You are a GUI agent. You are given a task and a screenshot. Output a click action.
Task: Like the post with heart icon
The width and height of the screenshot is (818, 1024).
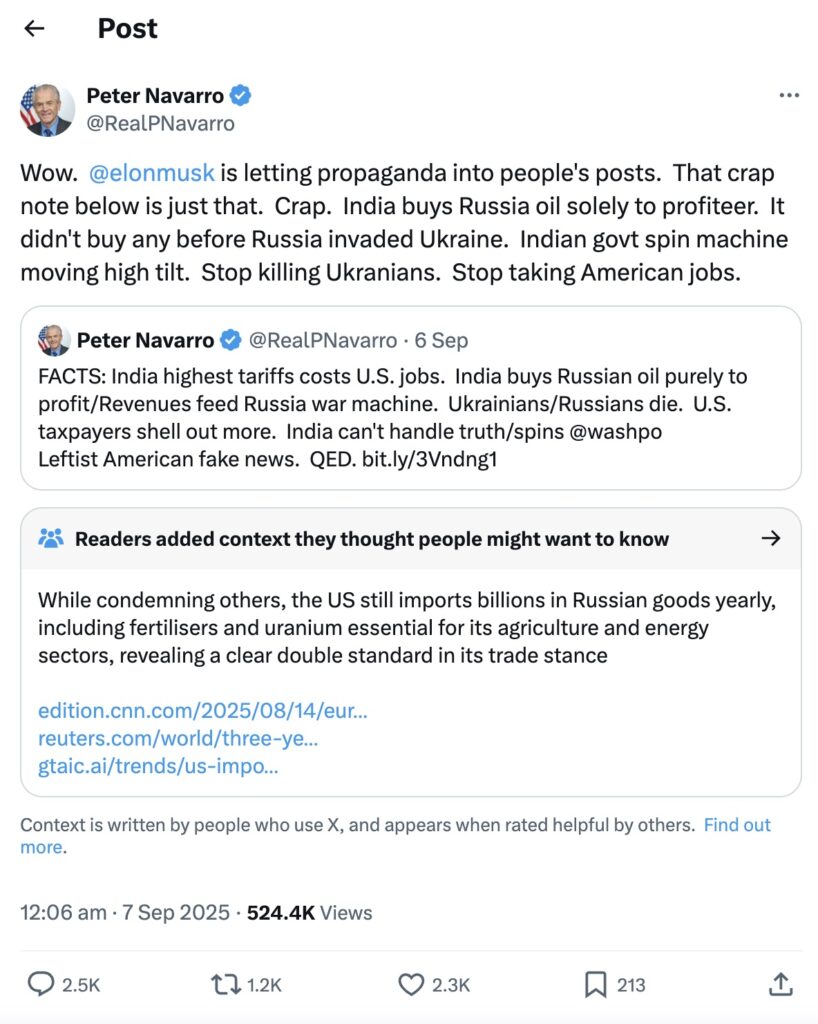coord(412,985)
